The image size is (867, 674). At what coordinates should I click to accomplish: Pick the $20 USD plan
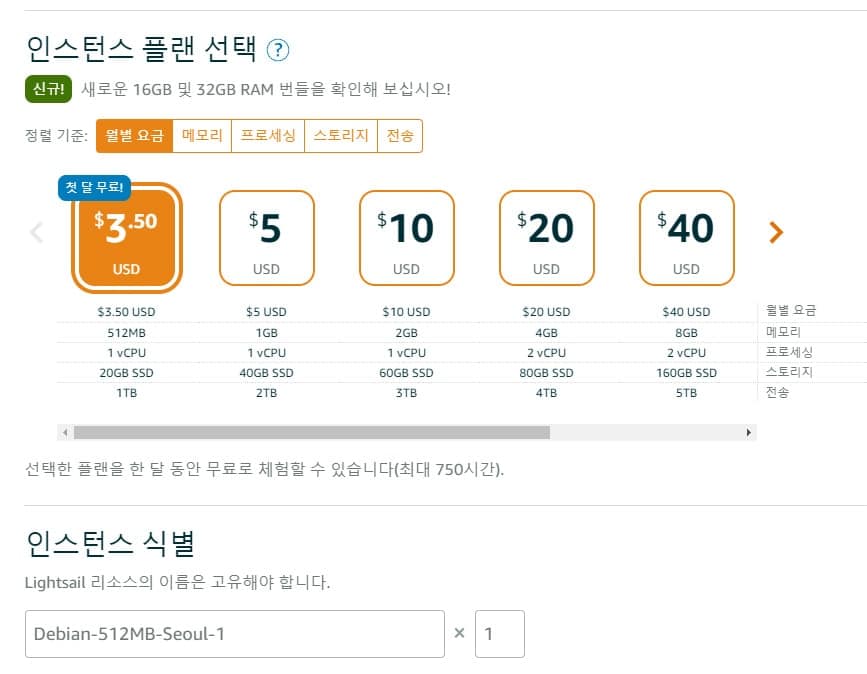click(546, 238)
